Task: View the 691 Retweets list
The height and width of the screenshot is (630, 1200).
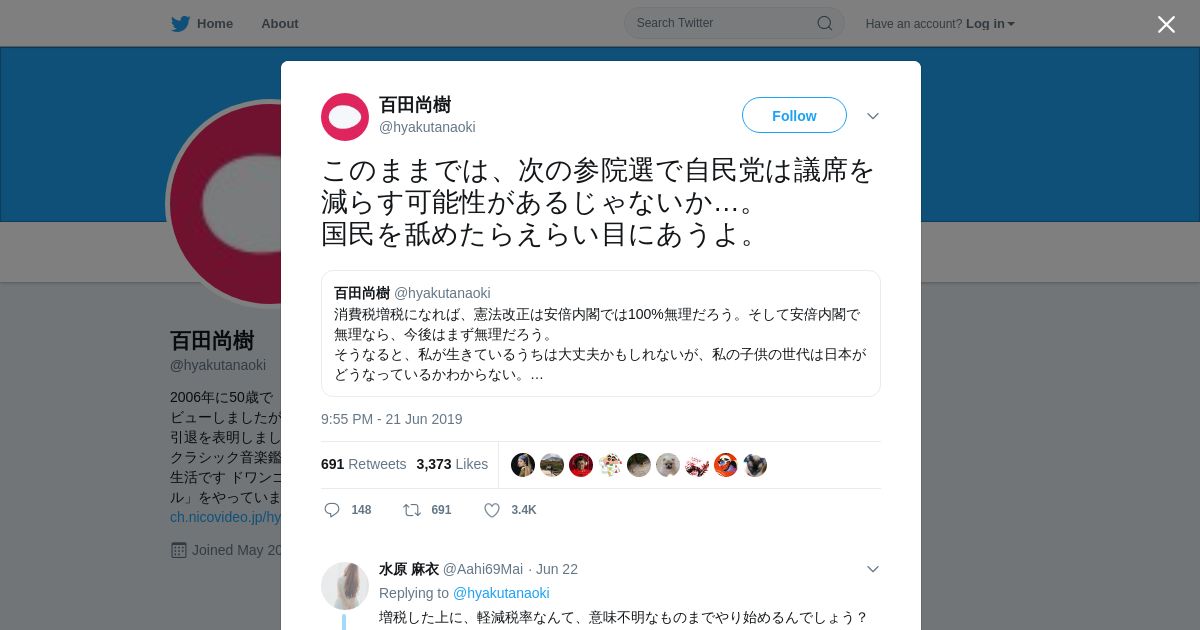Action: pos(363,464)
